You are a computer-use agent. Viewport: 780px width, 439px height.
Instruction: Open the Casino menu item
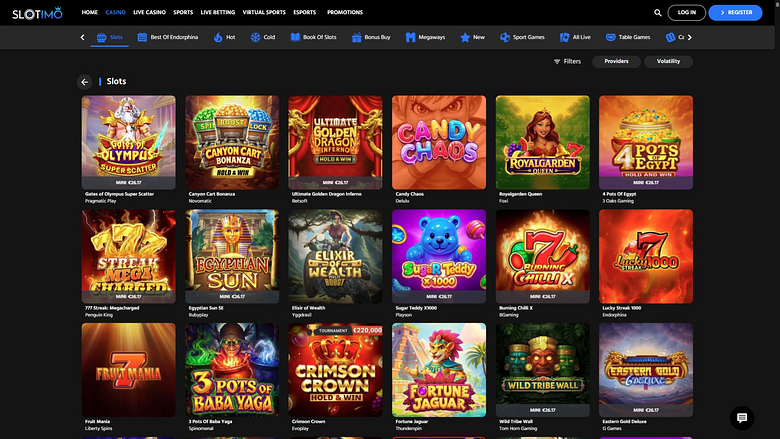pyautogui.click(x=115, y=12)
